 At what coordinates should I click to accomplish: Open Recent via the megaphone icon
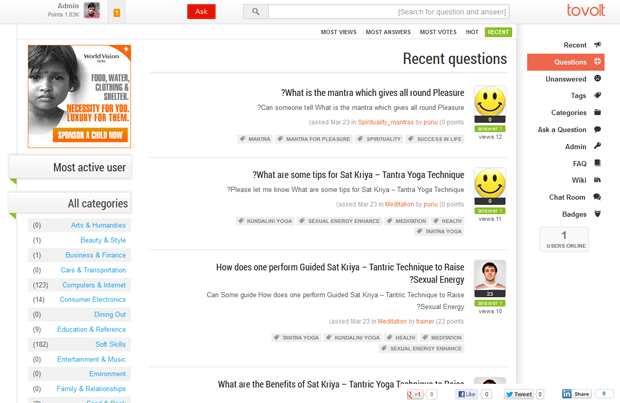pyautogui.click(x=597, y=45)
